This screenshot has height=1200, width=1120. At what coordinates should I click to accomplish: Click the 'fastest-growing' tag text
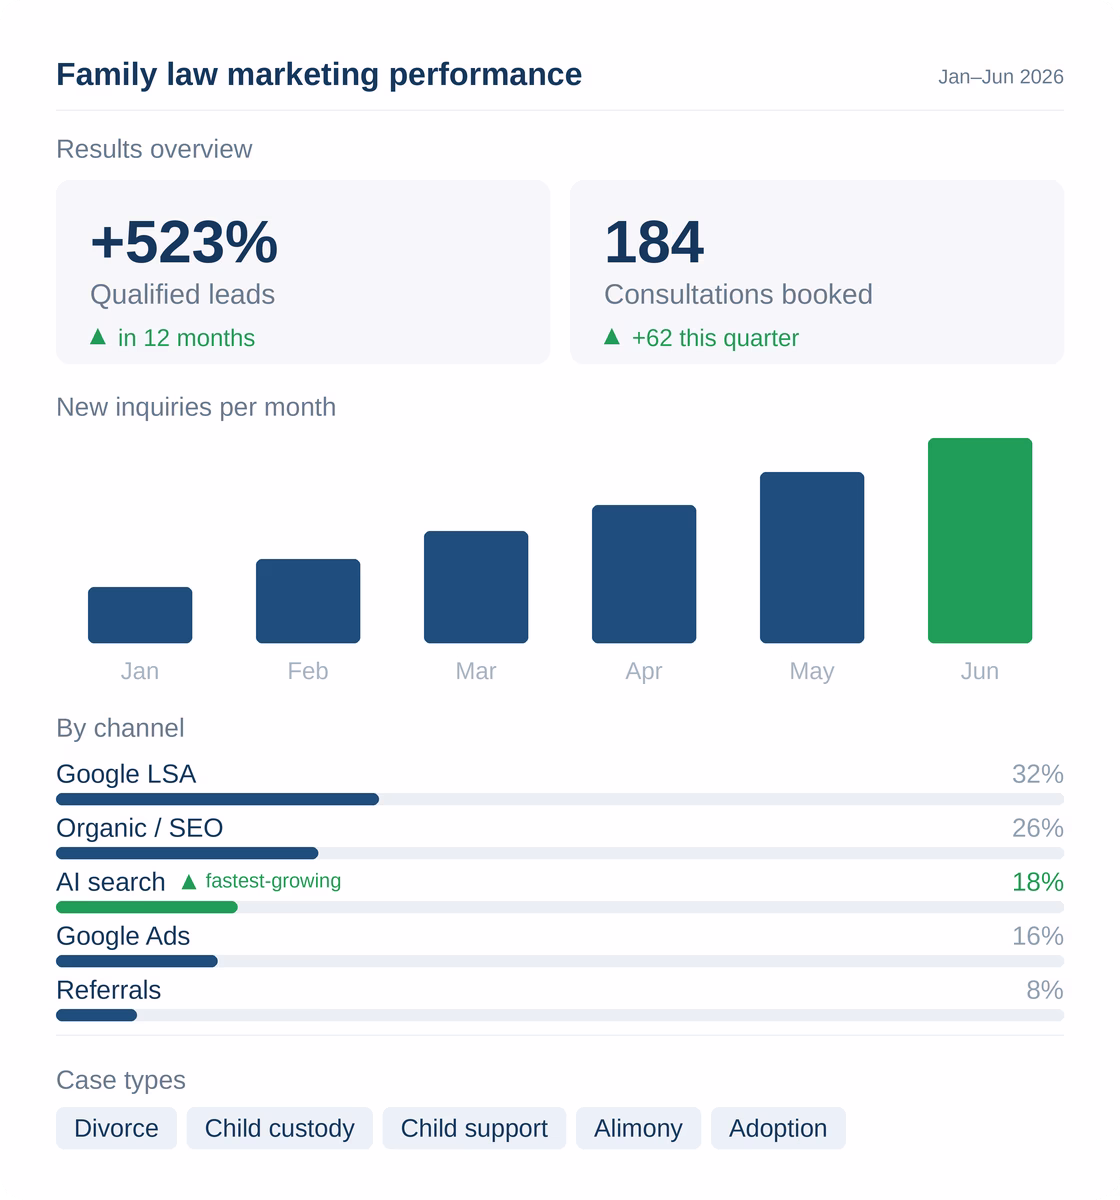[x=273, y=881]
